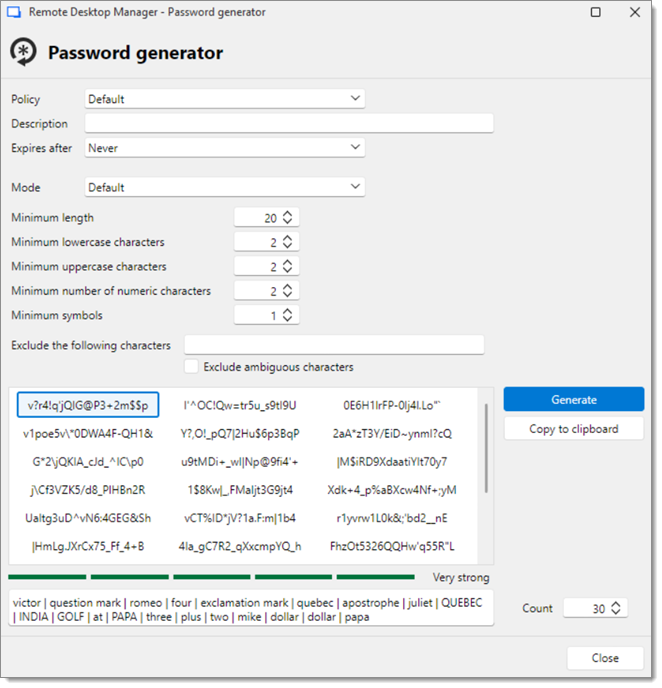Click the Description input field

point(291,124)
